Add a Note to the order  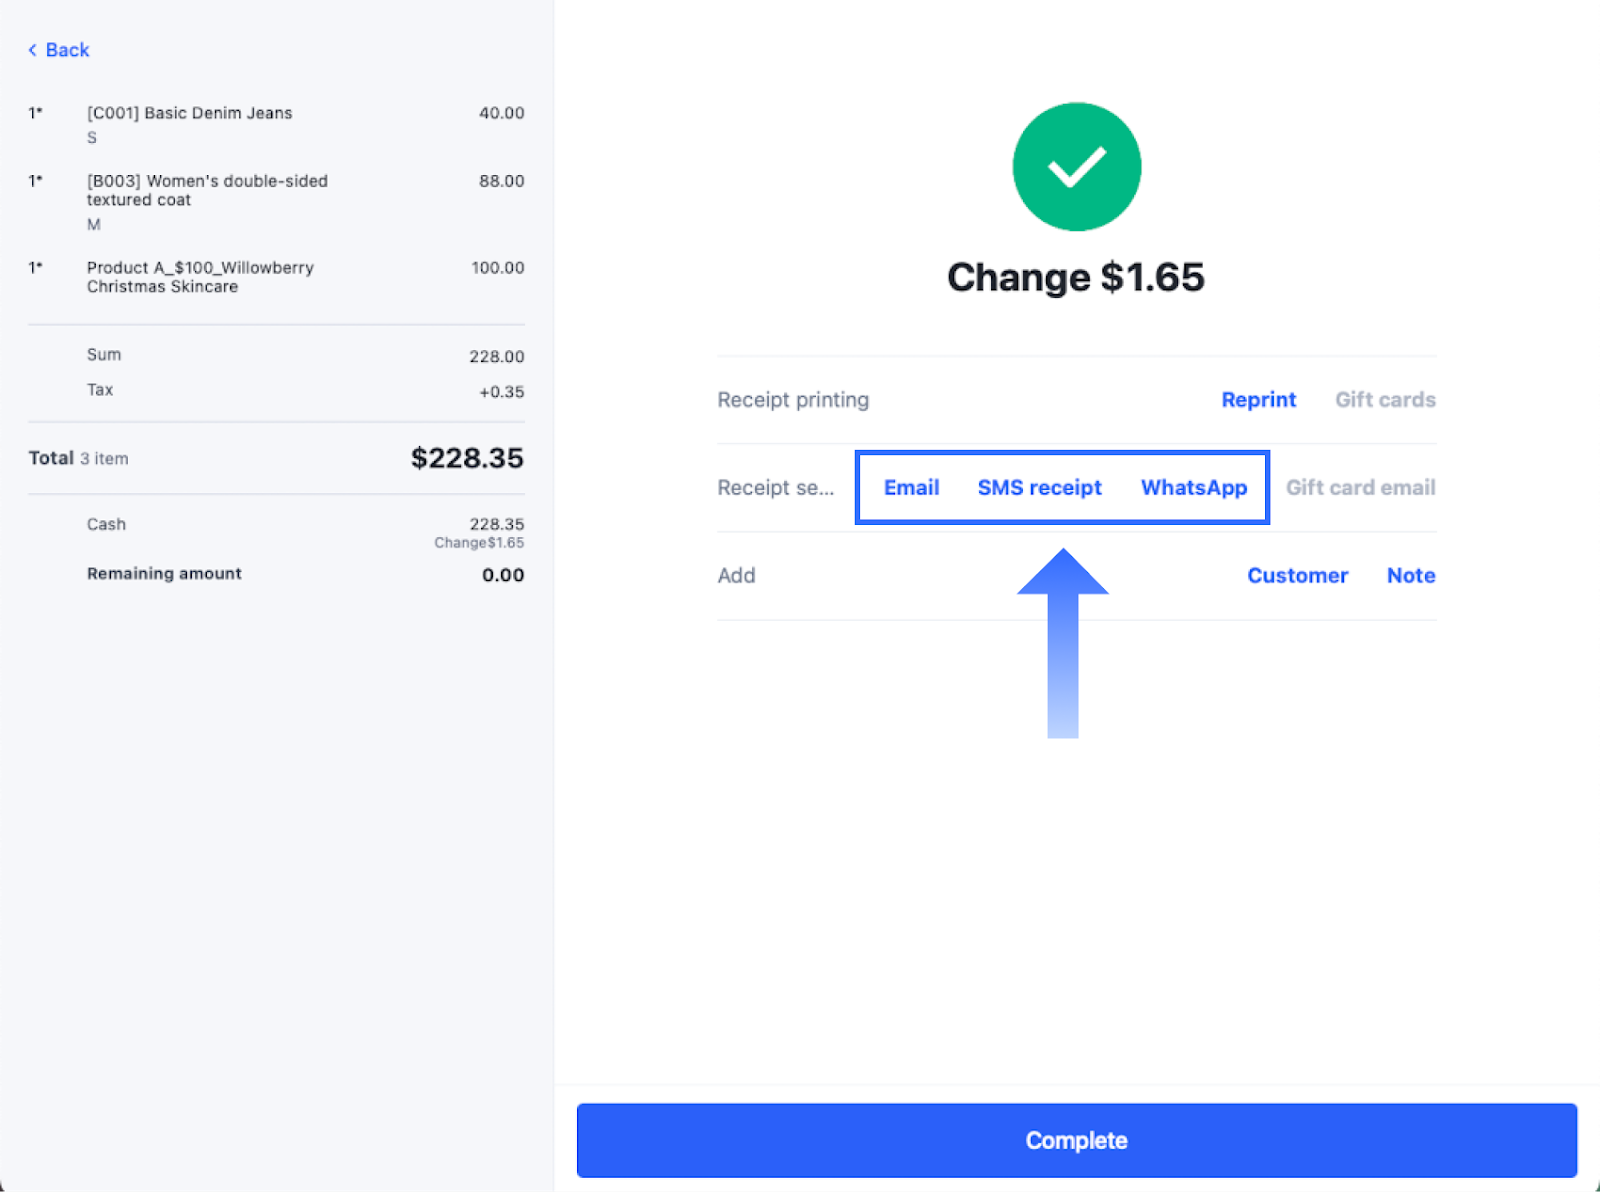[1410, 576]
